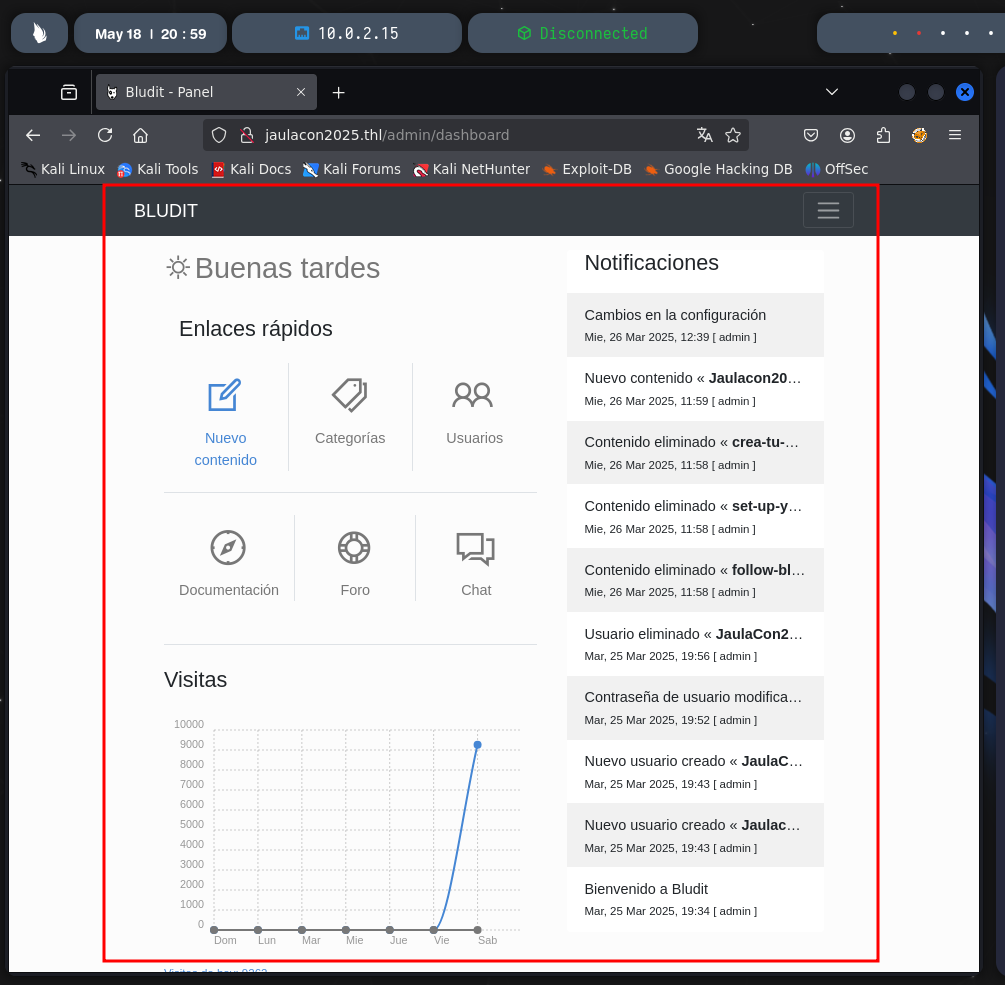1005x985 pixels.
Task: Select the Bludit - Panel tab
Action: click(x=206, y=92)
